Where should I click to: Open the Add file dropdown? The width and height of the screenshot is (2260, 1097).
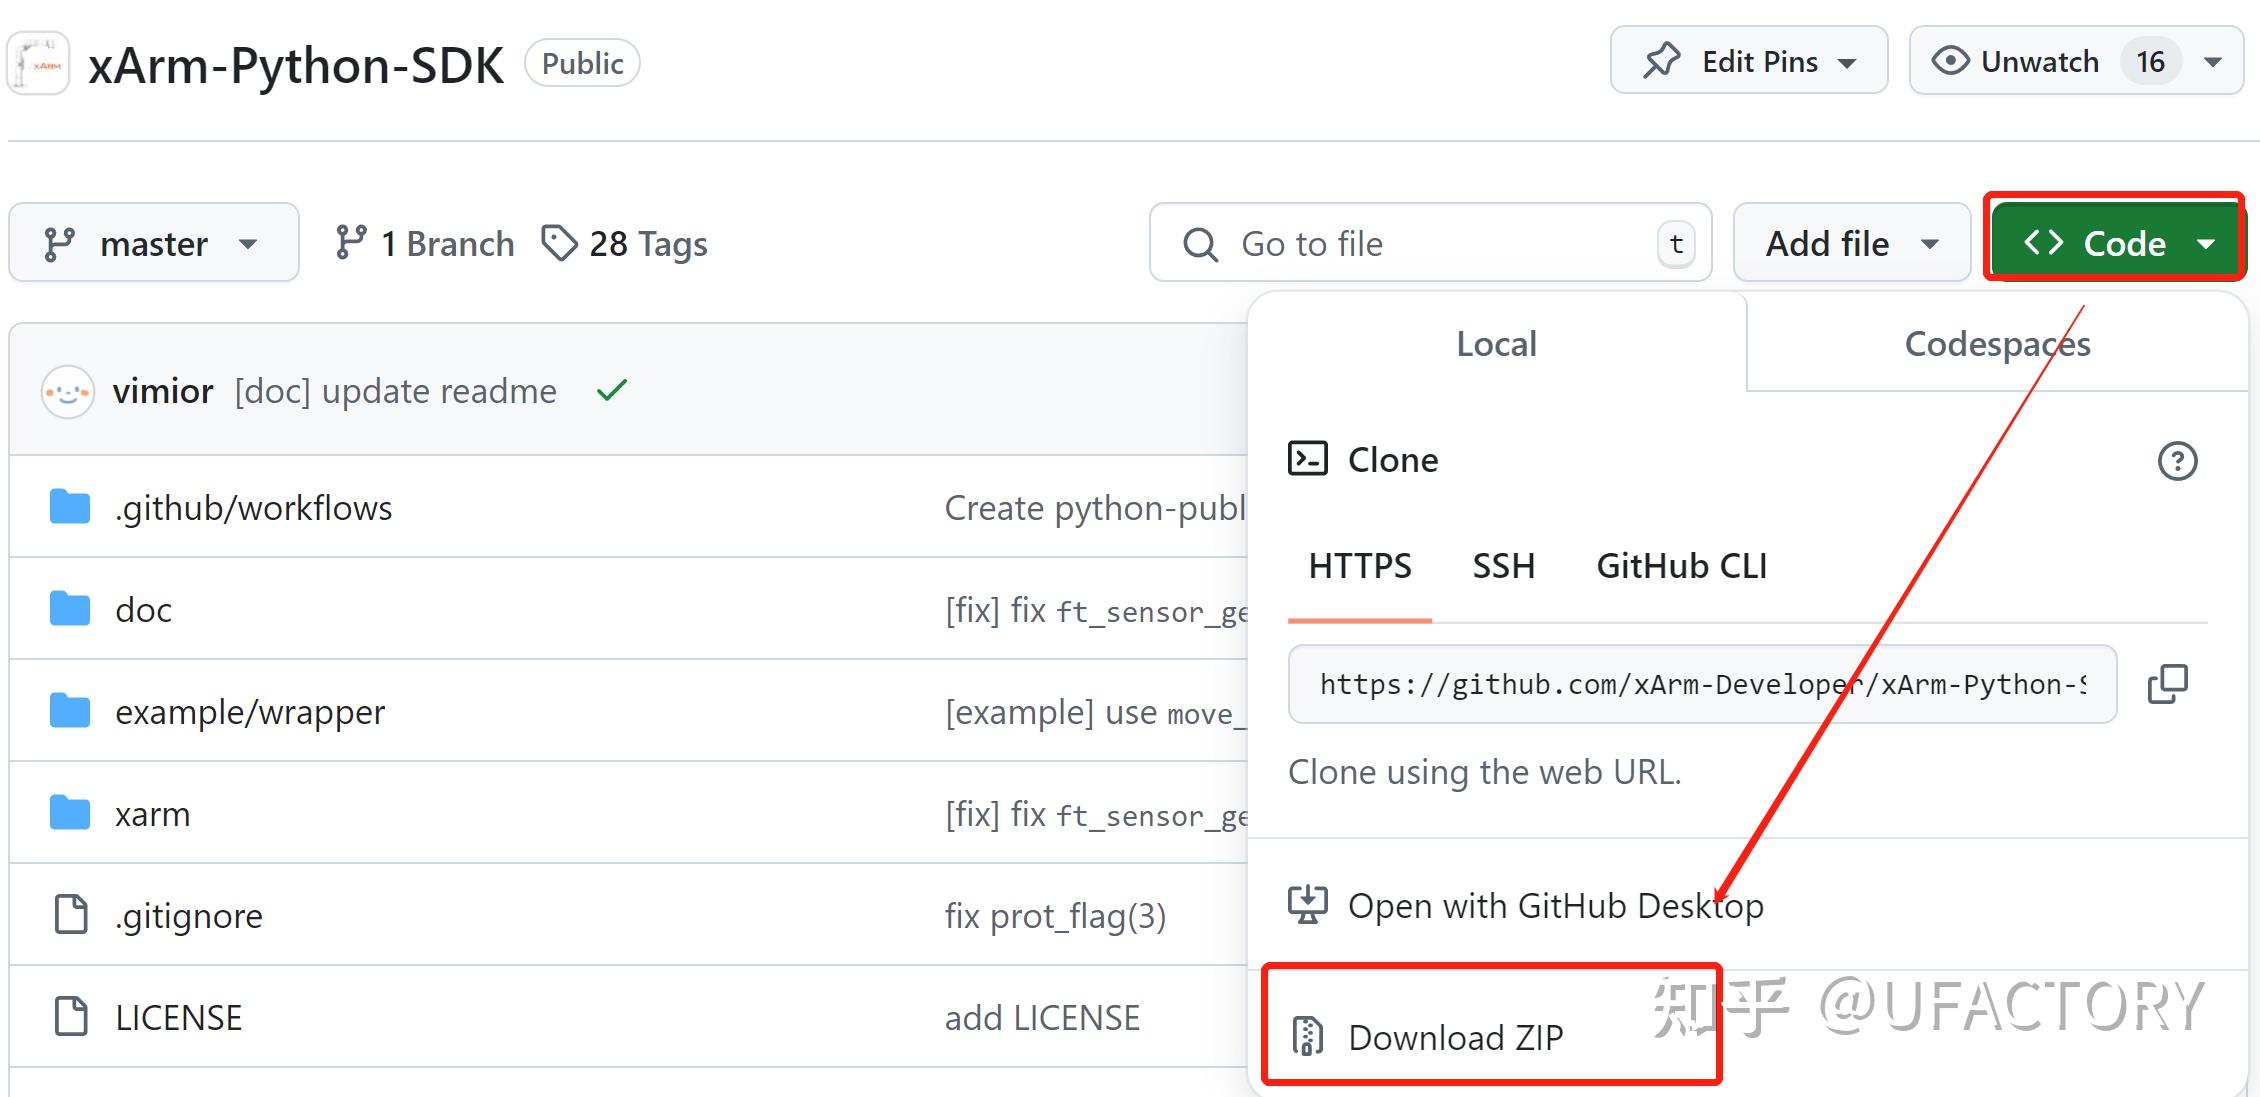point(1851,243)
